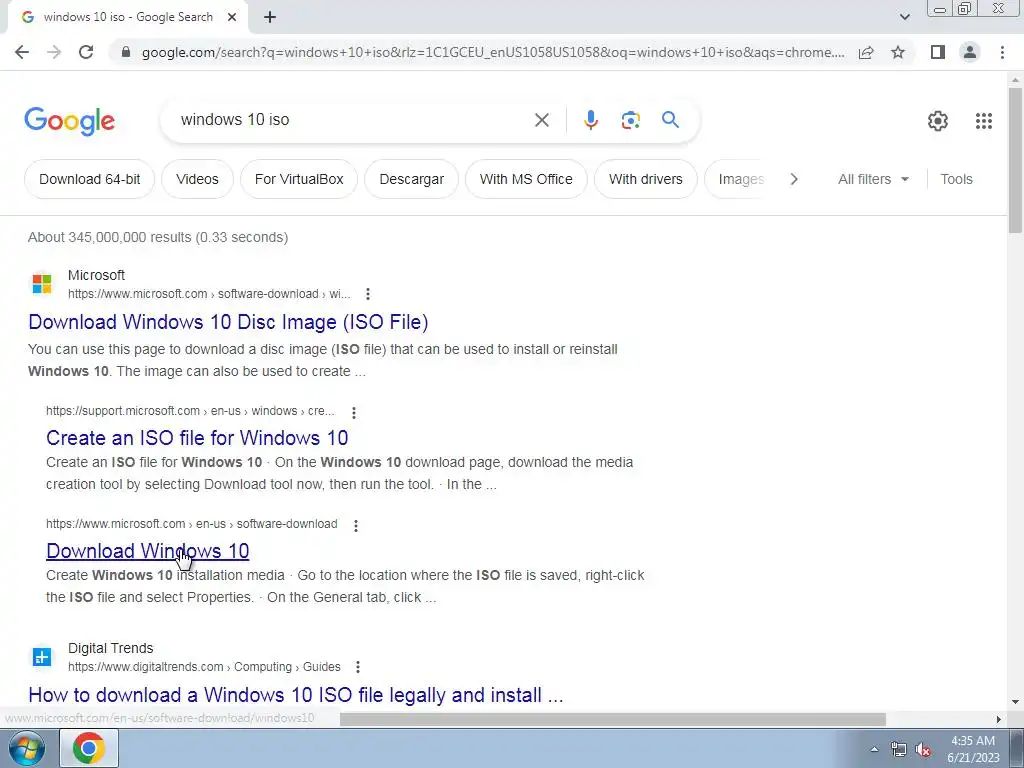Select the With drivers chip
1024x768 pixels.
[645, 179]
